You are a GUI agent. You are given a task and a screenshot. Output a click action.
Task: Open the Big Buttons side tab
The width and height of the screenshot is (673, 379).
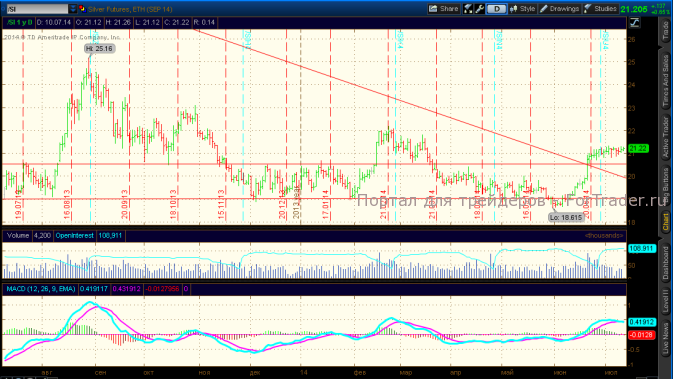tap(665, 185)
